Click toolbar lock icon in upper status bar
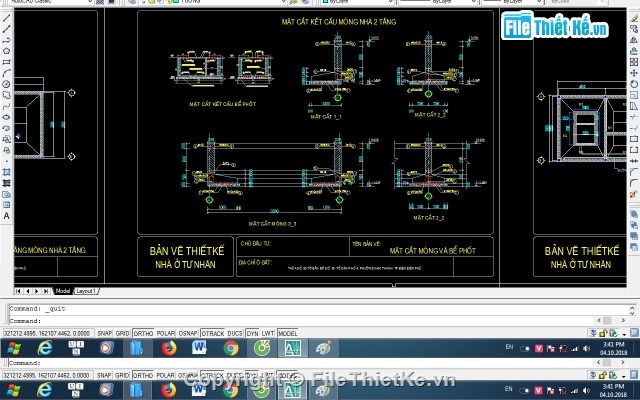This screenshot has width=640, height=400. [x=603, y=333]
